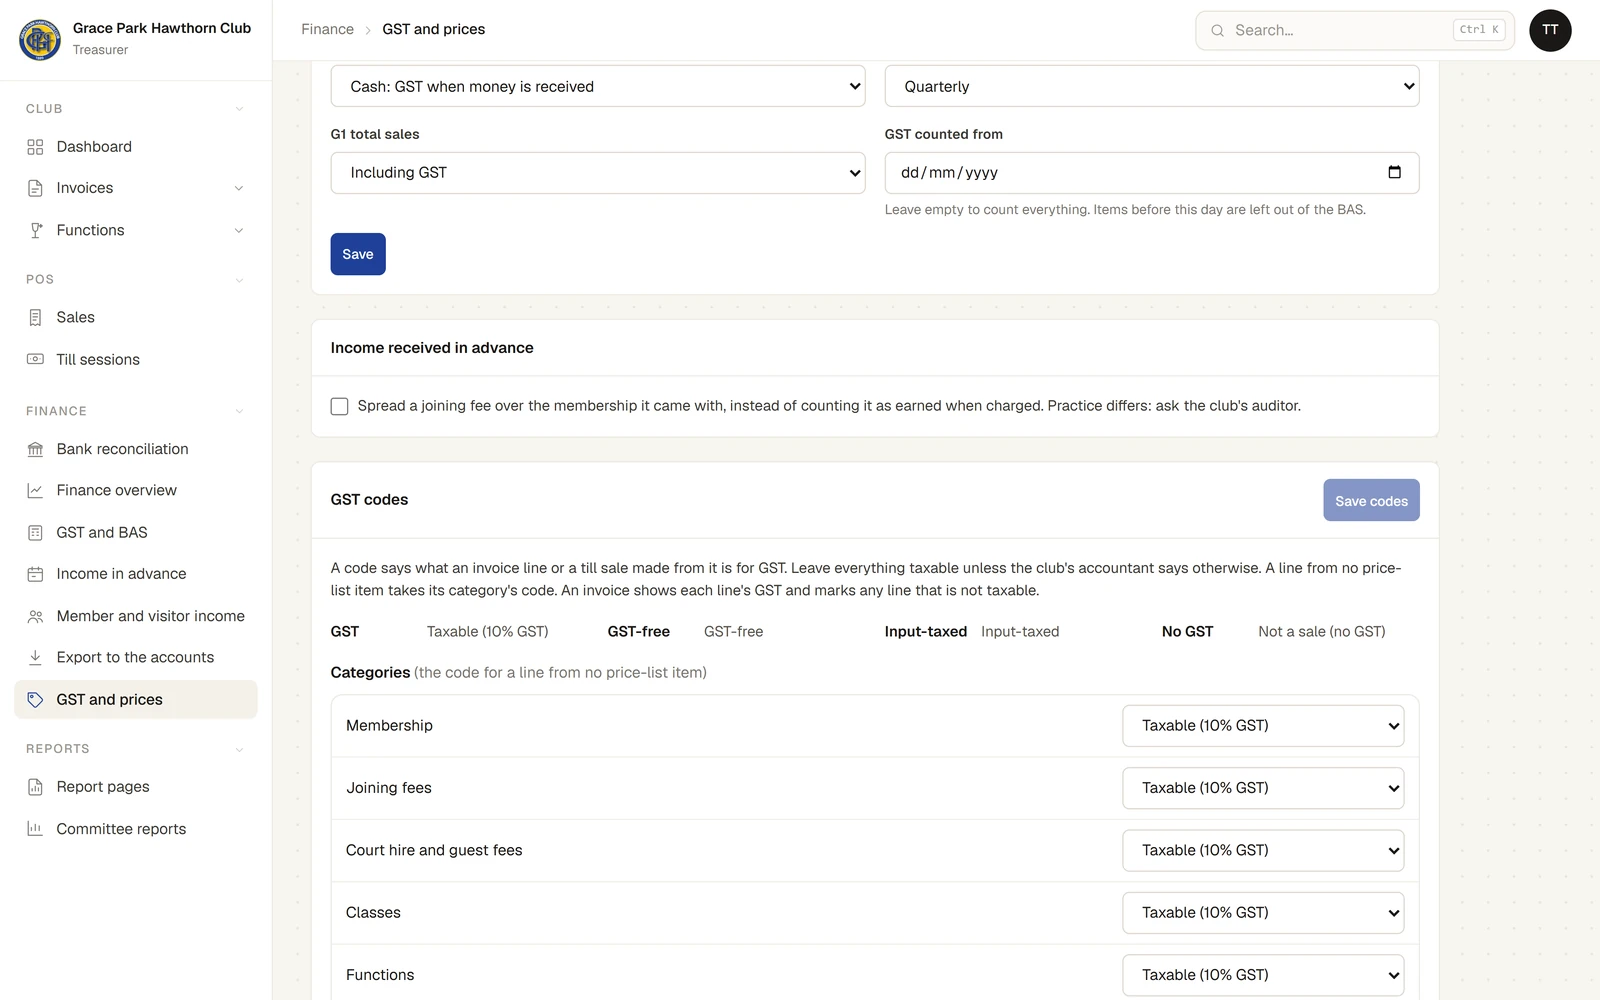Open the calendar picker in GST counted from
1600x1000 pixels.
point(1394,172)
